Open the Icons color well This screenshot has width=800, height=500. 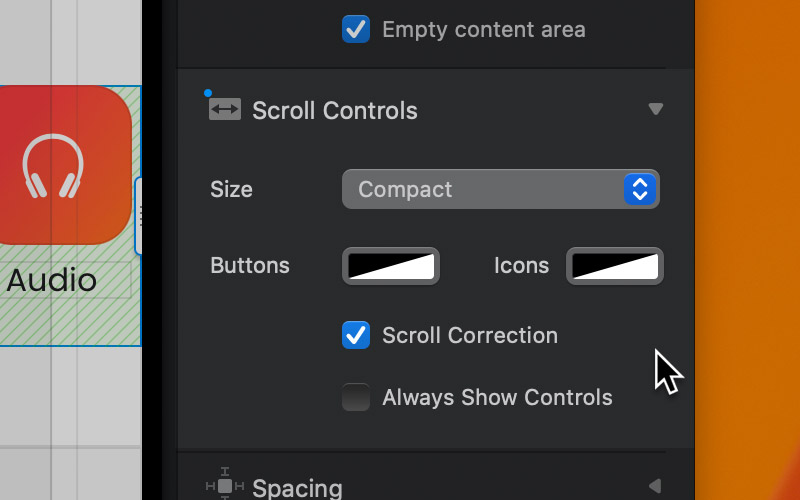coord(615,266)
